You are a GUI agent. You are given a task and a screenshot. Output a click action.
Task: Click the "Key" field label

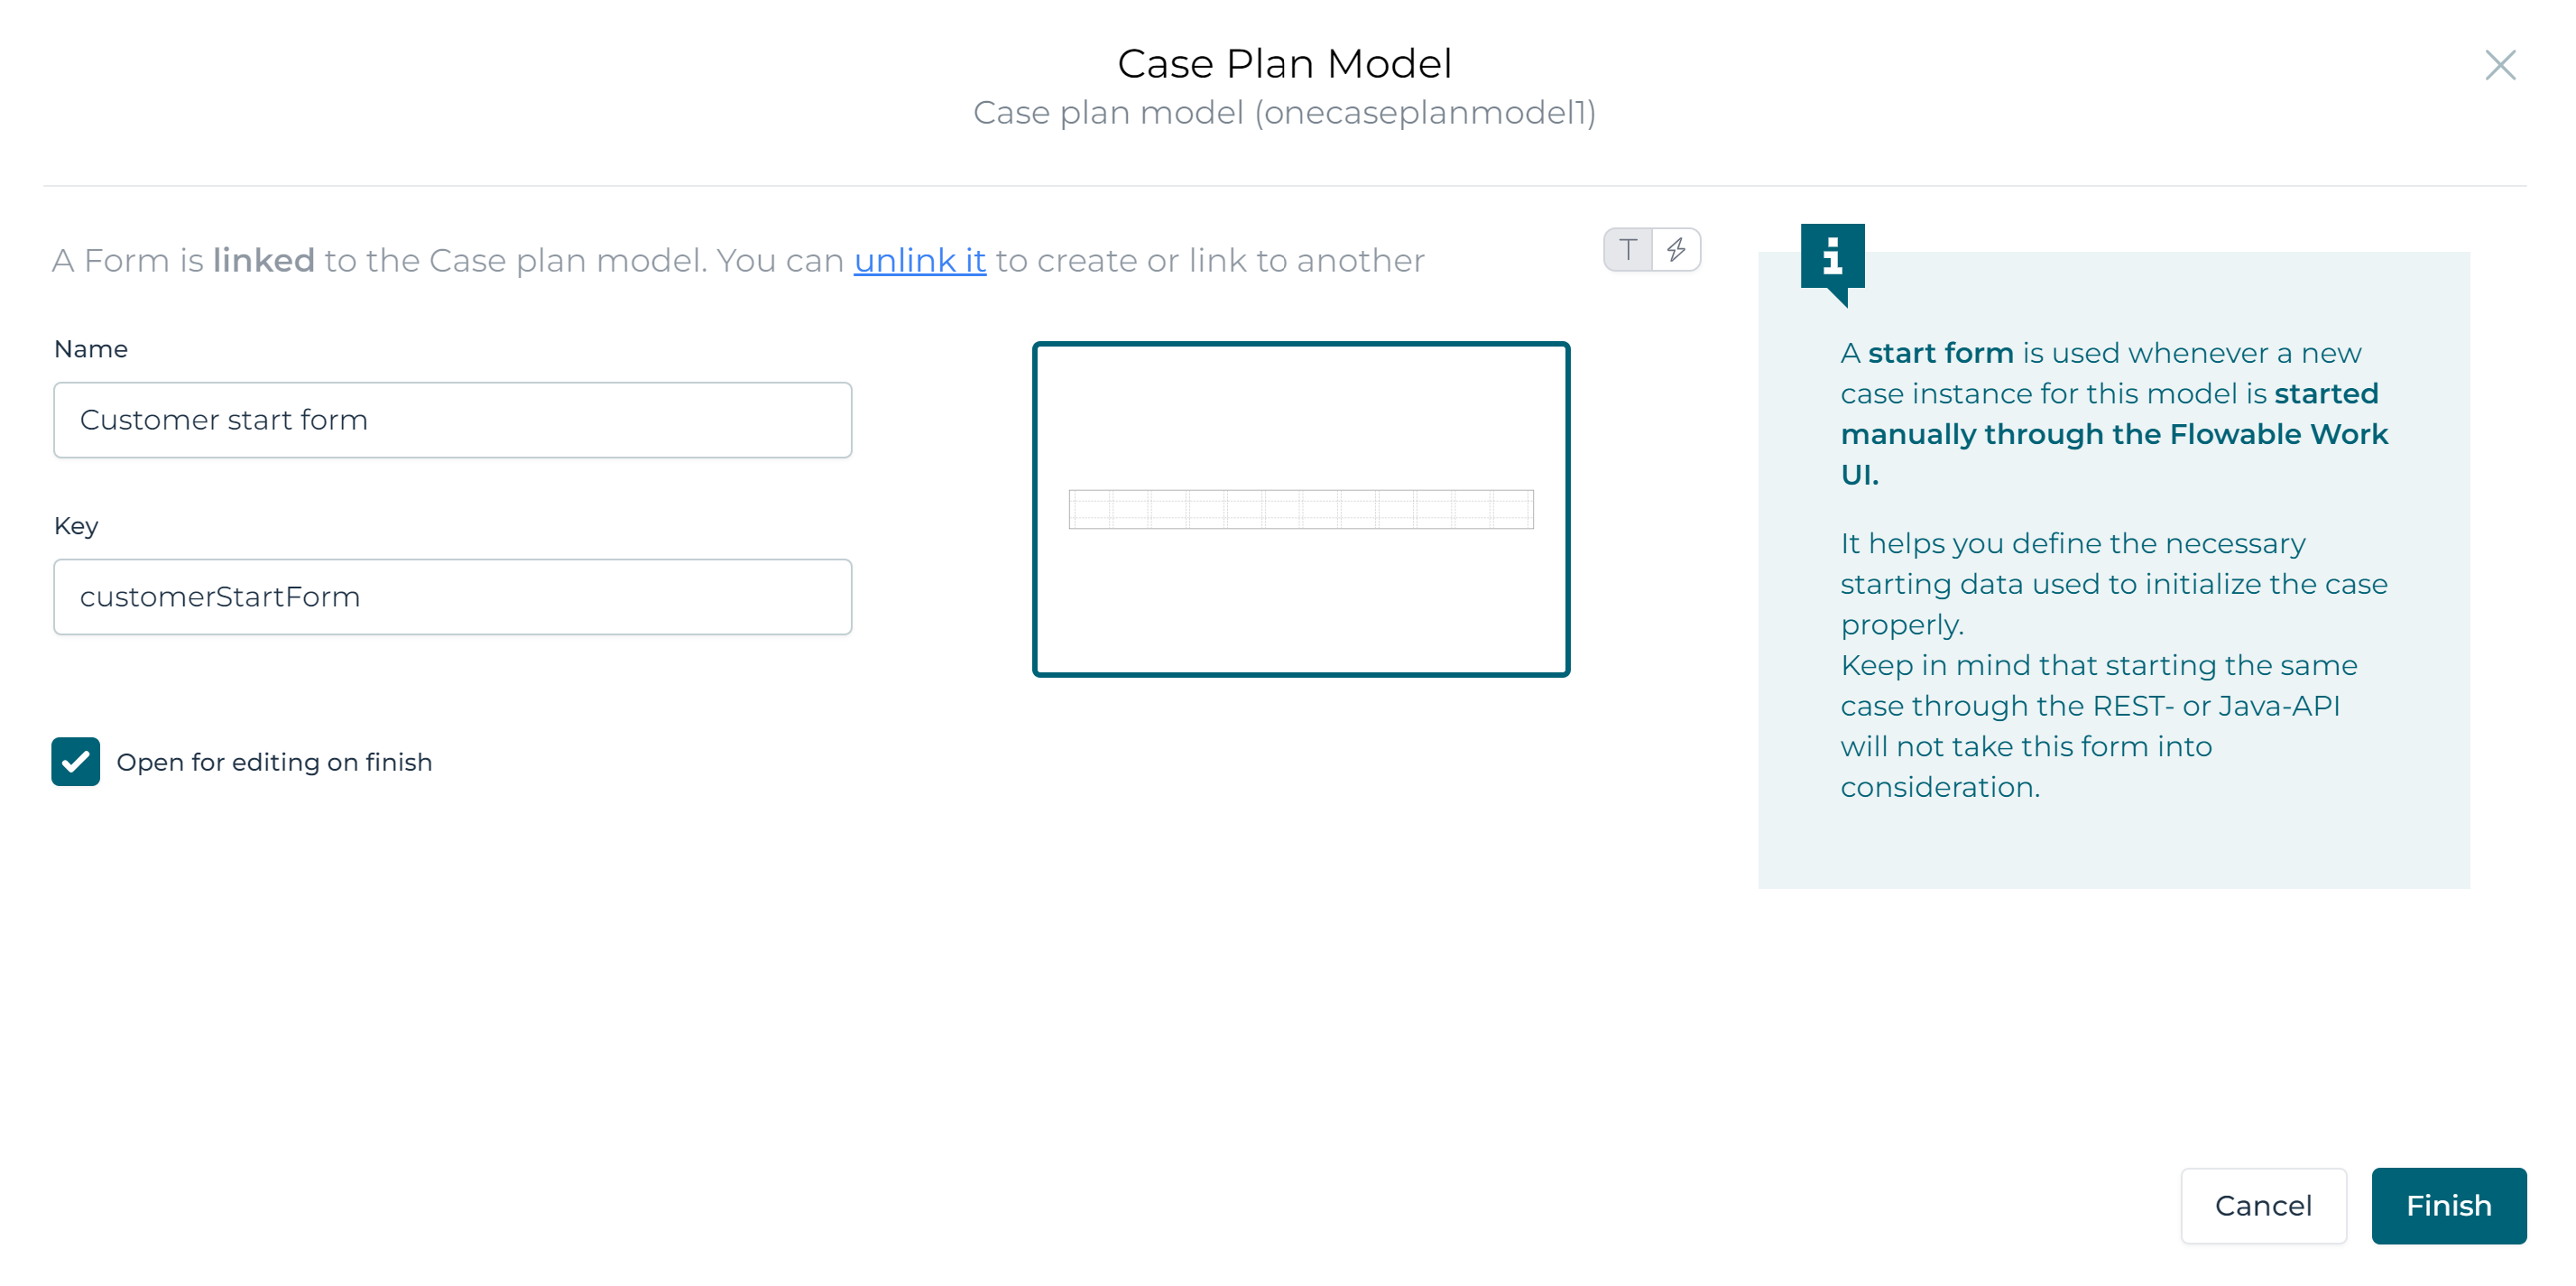pos(76,526)
